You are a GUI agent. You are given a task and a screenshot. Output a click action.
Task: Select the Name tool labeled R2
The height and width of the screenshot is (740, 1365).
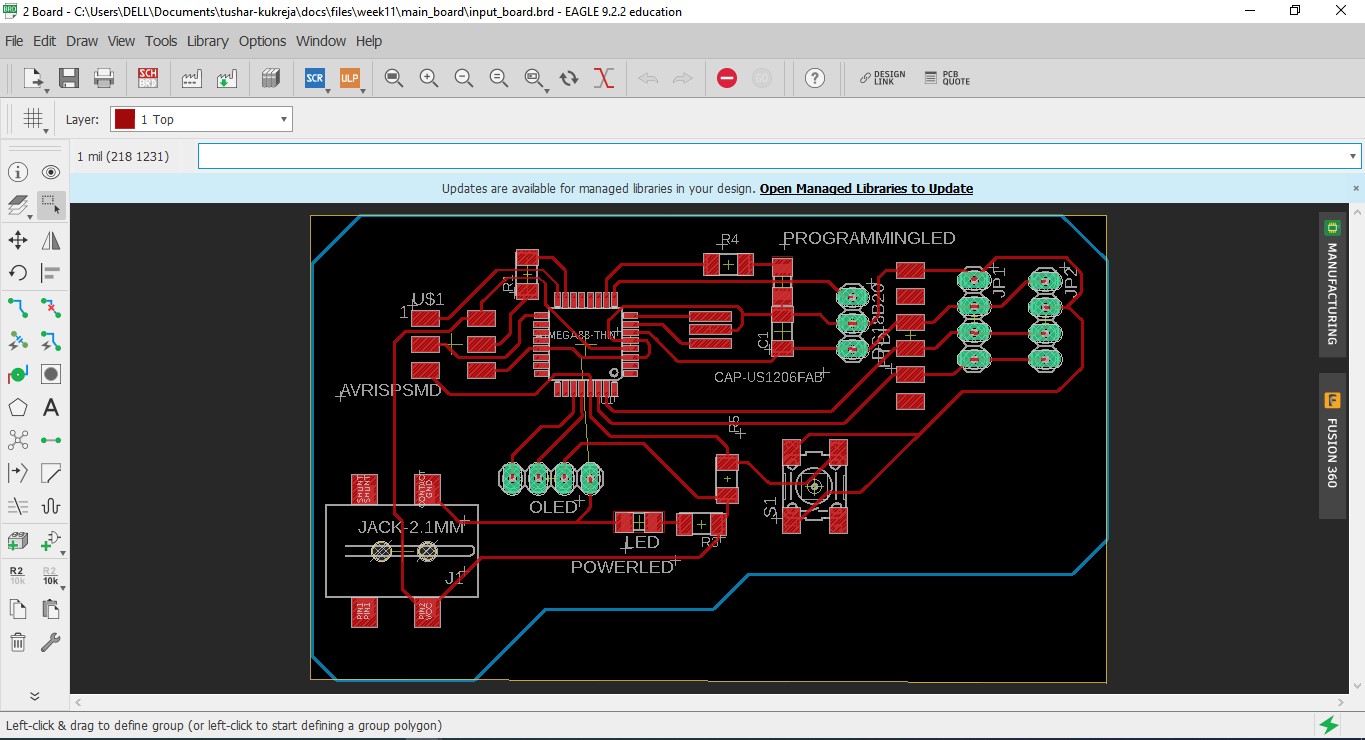click(18, 575)
